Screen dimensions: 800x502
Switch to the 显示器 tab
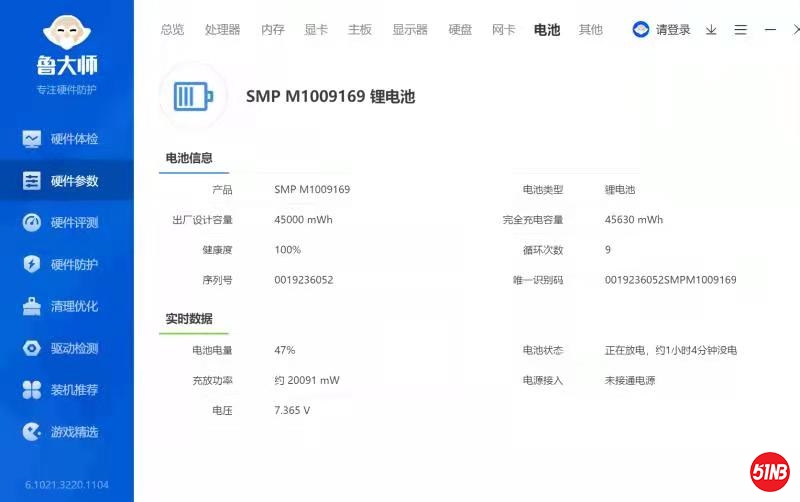(410, 30)
